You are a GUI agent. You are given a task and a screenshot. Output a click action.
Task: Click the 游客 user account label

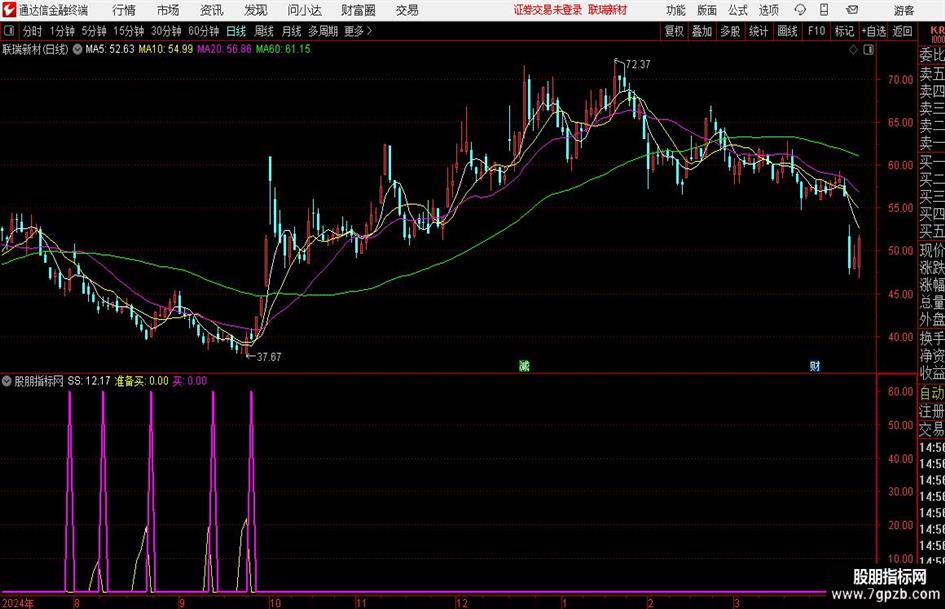[x=904, y=10]
